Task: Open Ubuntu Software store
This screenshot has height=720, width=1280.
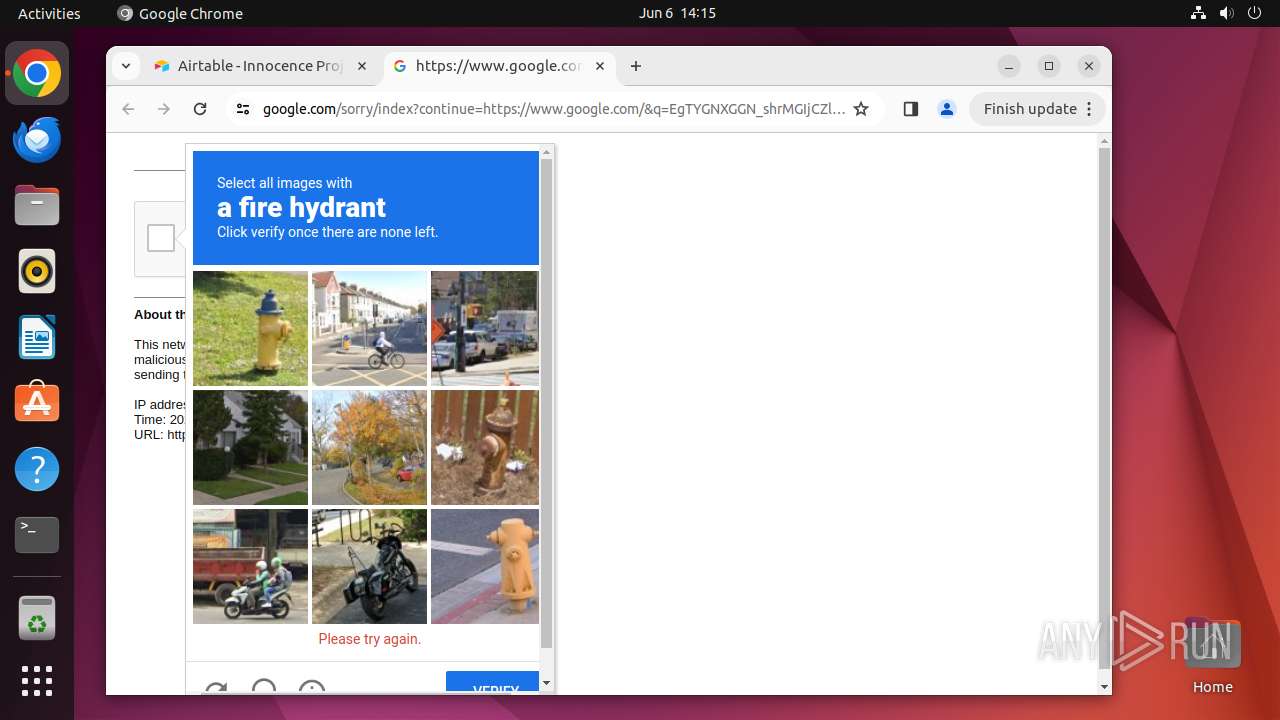Action: point(37,403)
